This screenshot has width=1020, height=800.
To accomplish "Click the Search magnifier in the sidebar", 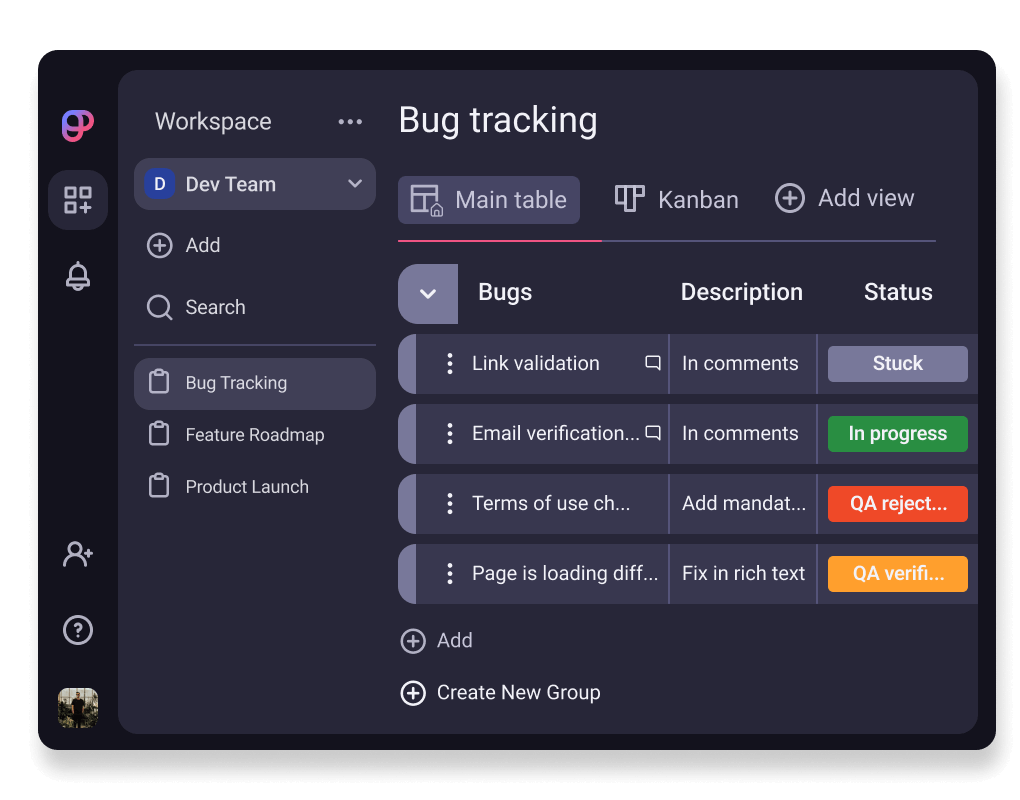I will 160,307.
